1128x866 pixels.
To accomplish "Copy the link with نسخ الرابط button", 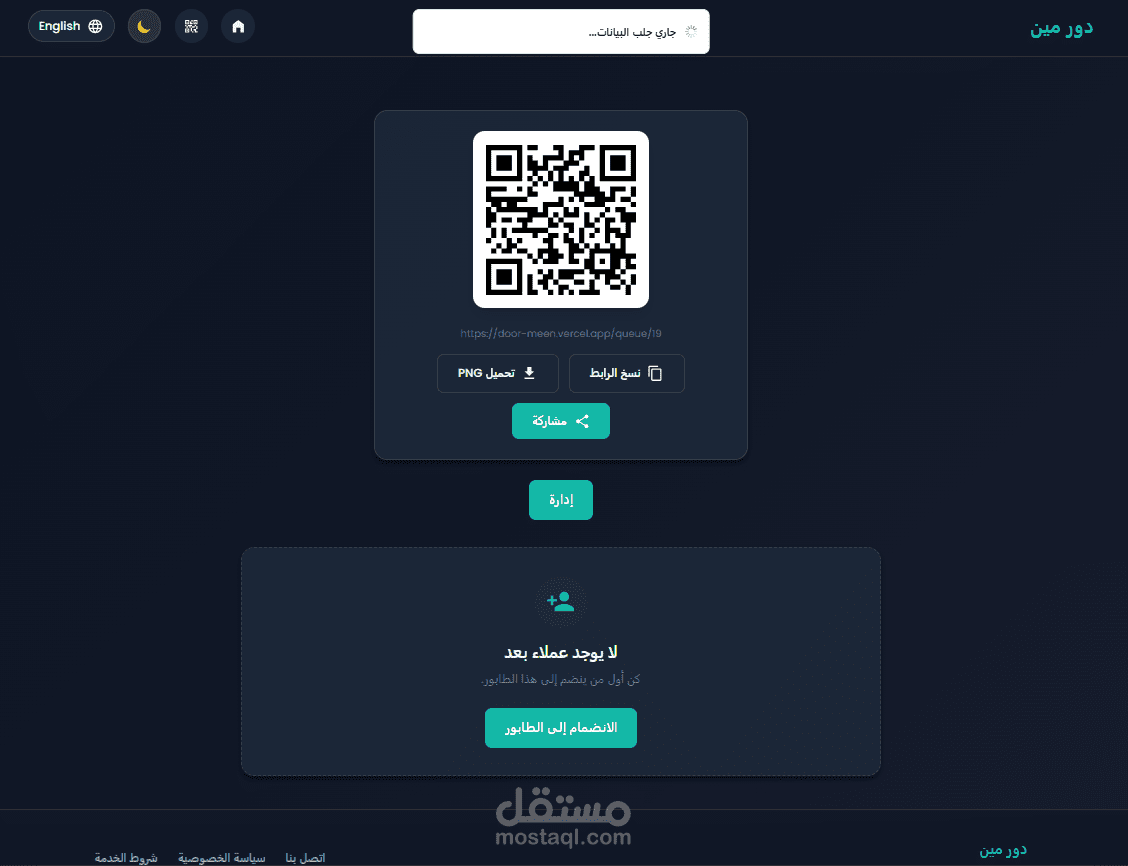I will pos(627,373).
